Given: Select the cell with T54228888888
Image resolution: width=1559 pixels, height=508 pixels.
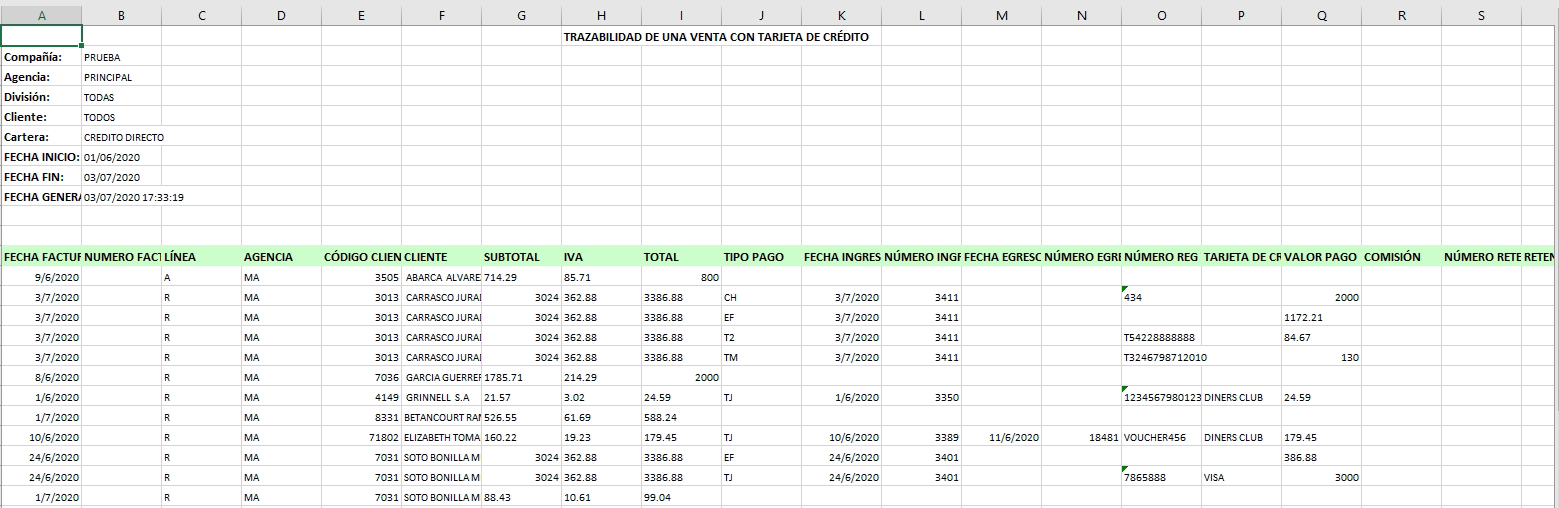Looking at the screenshot, I should point(1160,337).
